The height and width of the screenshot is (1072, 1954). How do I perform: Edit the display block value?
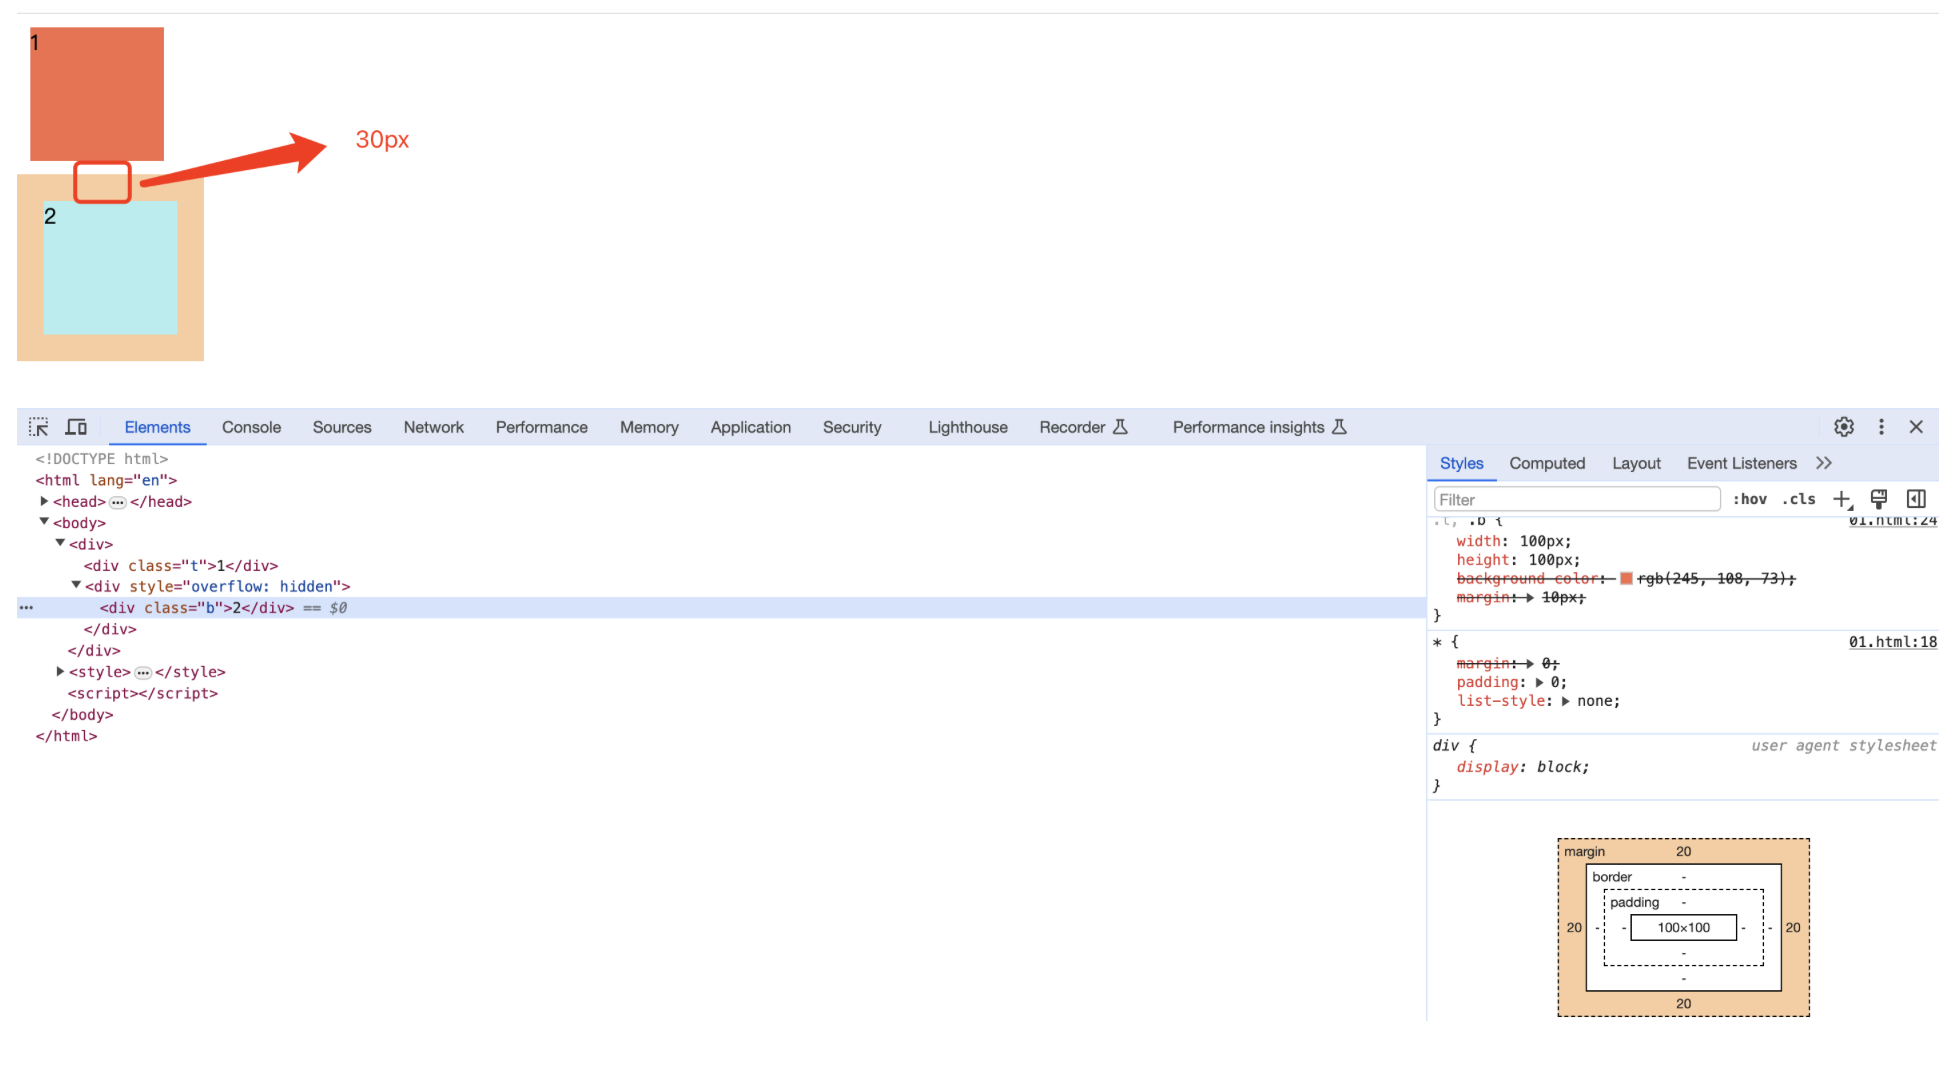click(x=1560, y=767)
